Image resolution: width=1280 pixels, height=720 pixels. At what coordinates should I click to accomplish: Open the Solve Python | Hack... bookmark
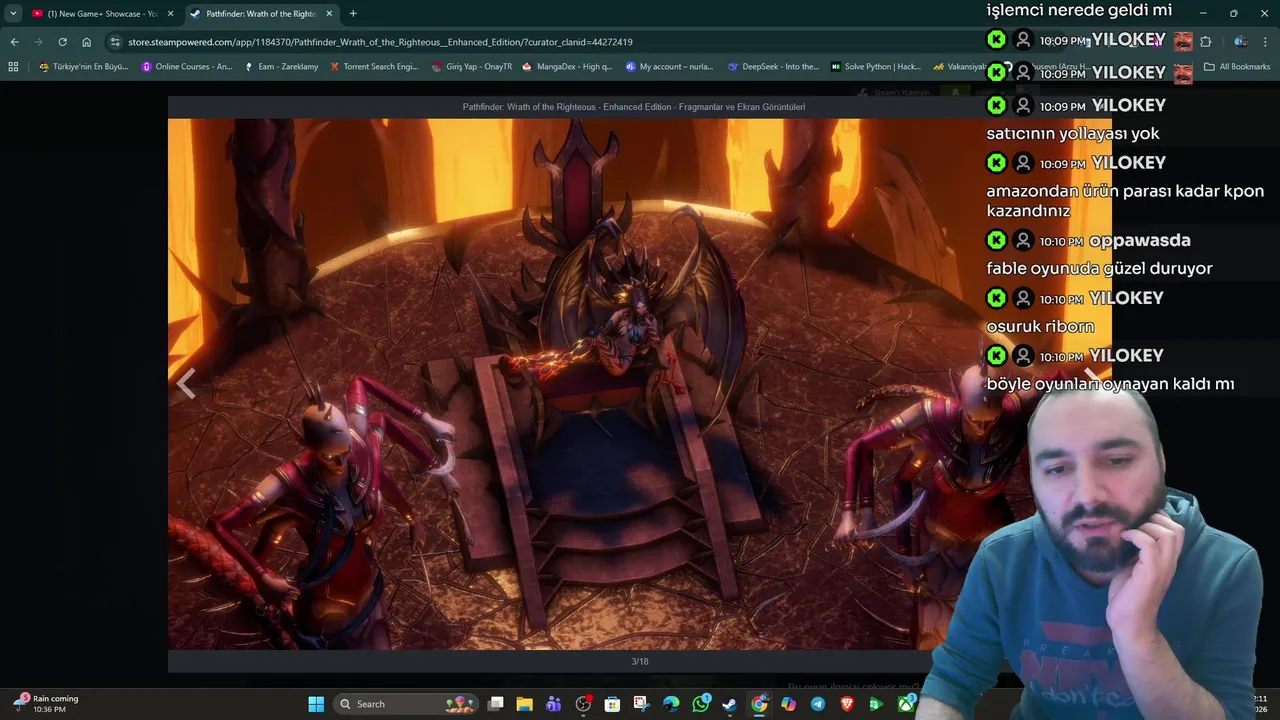pos(875,67)
